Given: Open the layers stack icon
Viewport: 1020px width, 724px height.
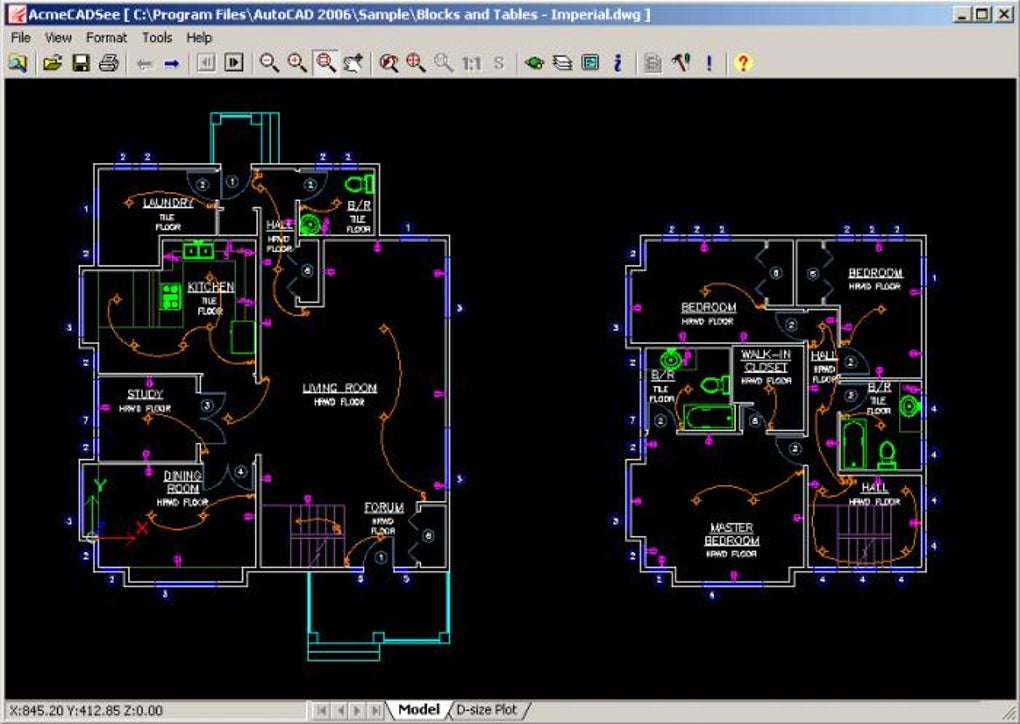Looking at the screenshot, I should [x=562, y=63].
